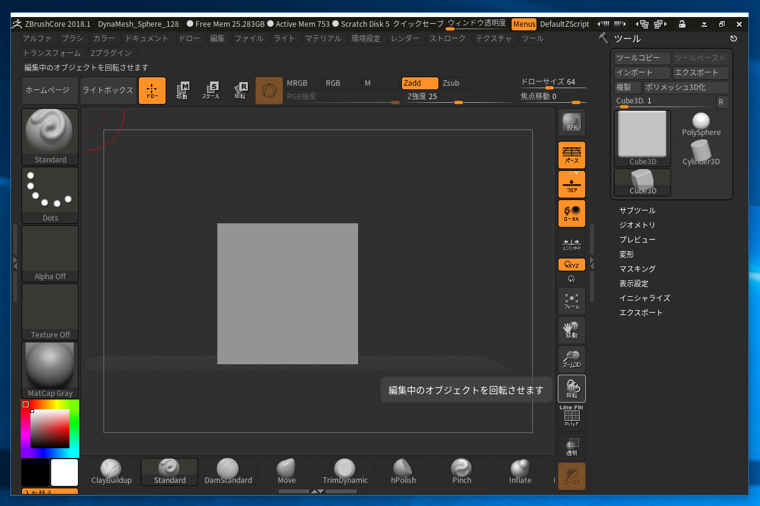
Task: Select the Cylinder3D tool thumbnail
Action: pyautogui.click(x=701, y=153)
